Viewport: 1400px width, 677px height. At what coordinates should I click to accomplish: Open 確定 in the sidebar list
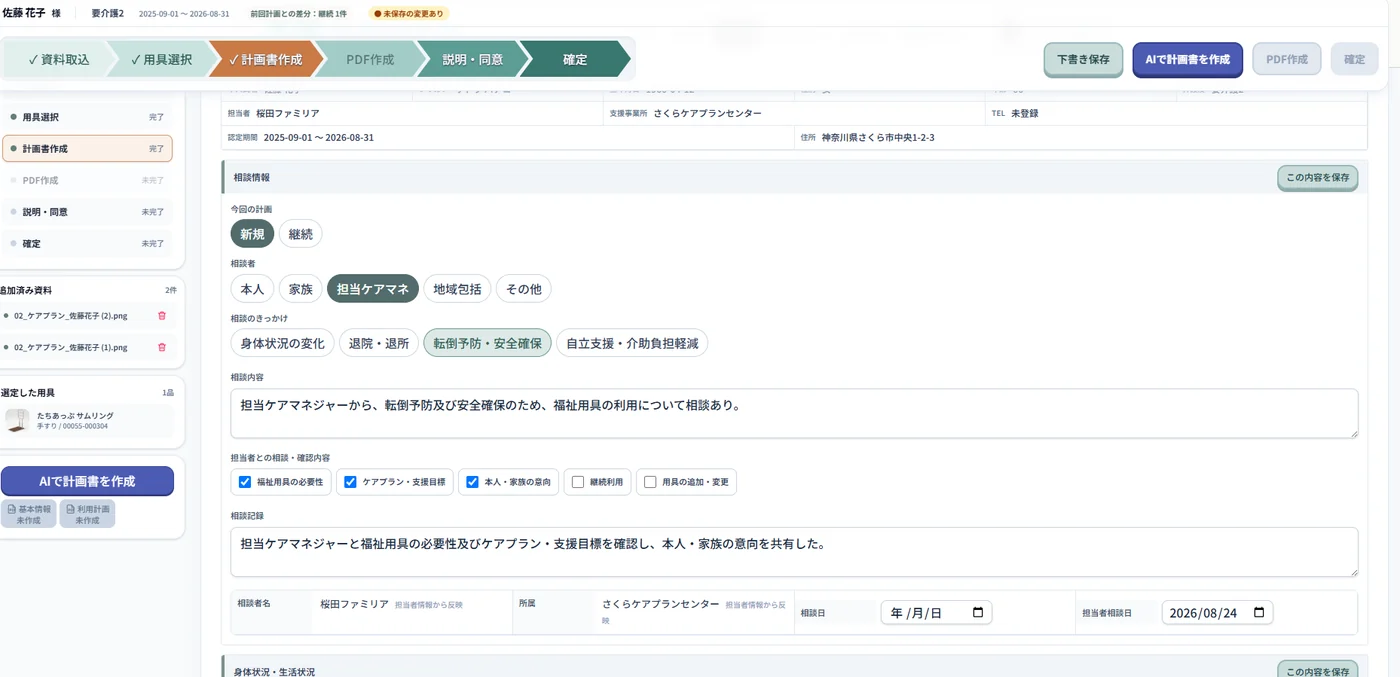[87, 244]
